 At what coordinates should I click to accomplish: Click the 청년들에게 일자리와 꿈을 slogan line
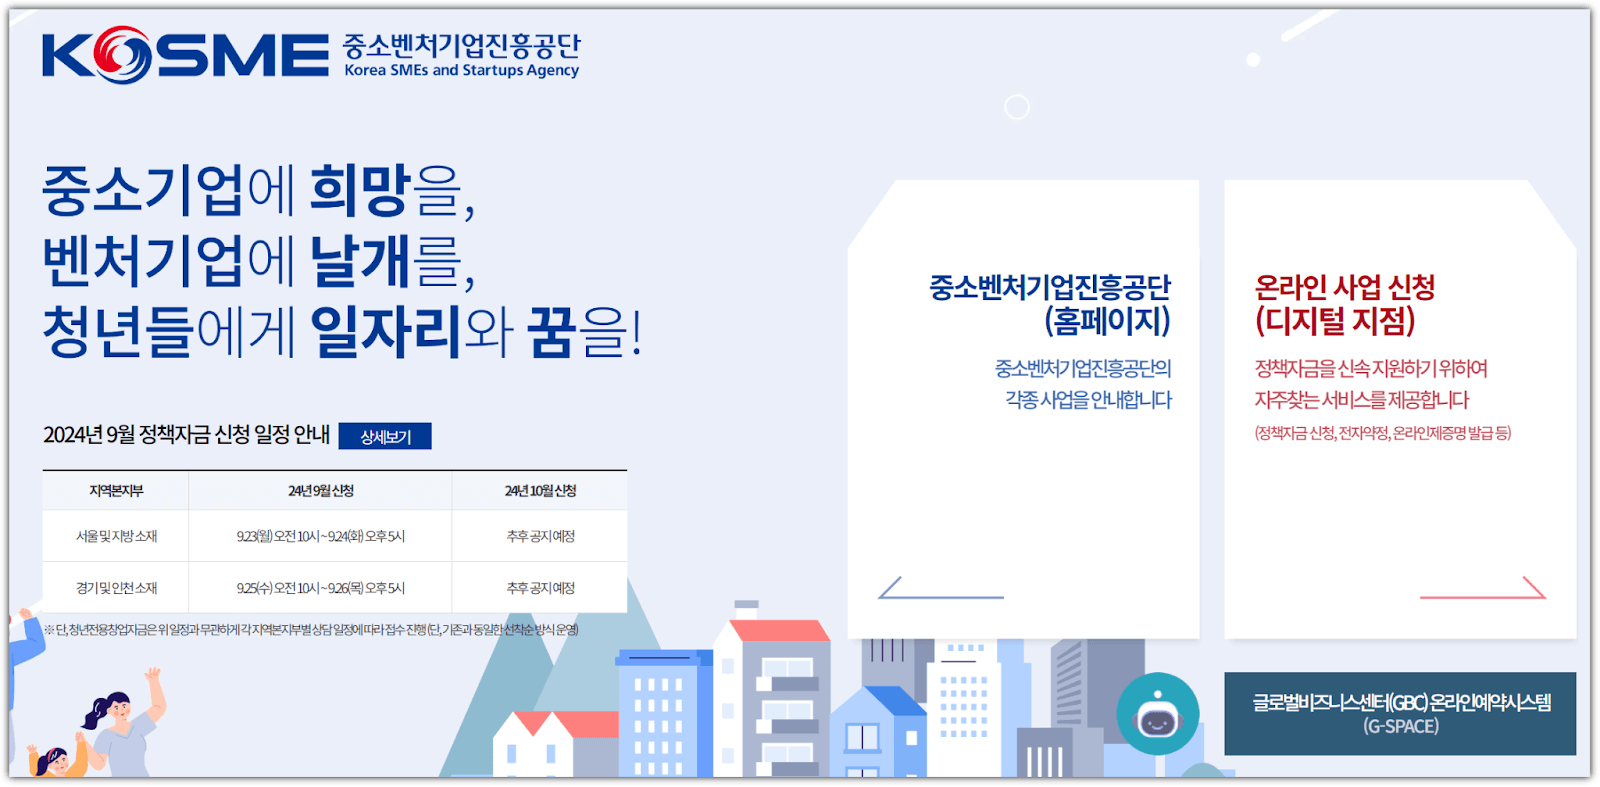[x=341, y=332]
